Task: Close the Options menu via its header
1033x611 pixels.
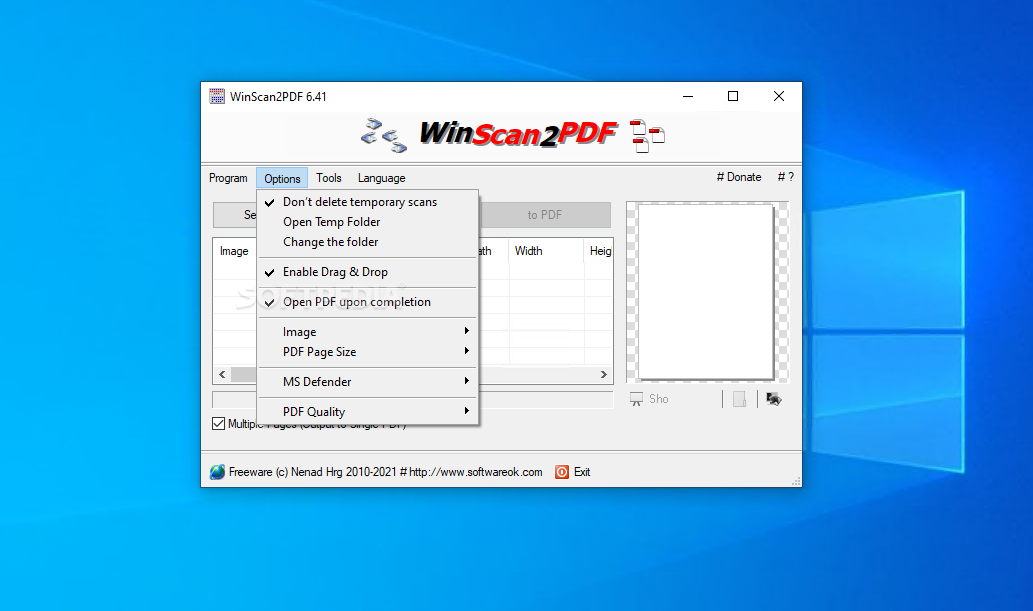Action: click(282, 178)
